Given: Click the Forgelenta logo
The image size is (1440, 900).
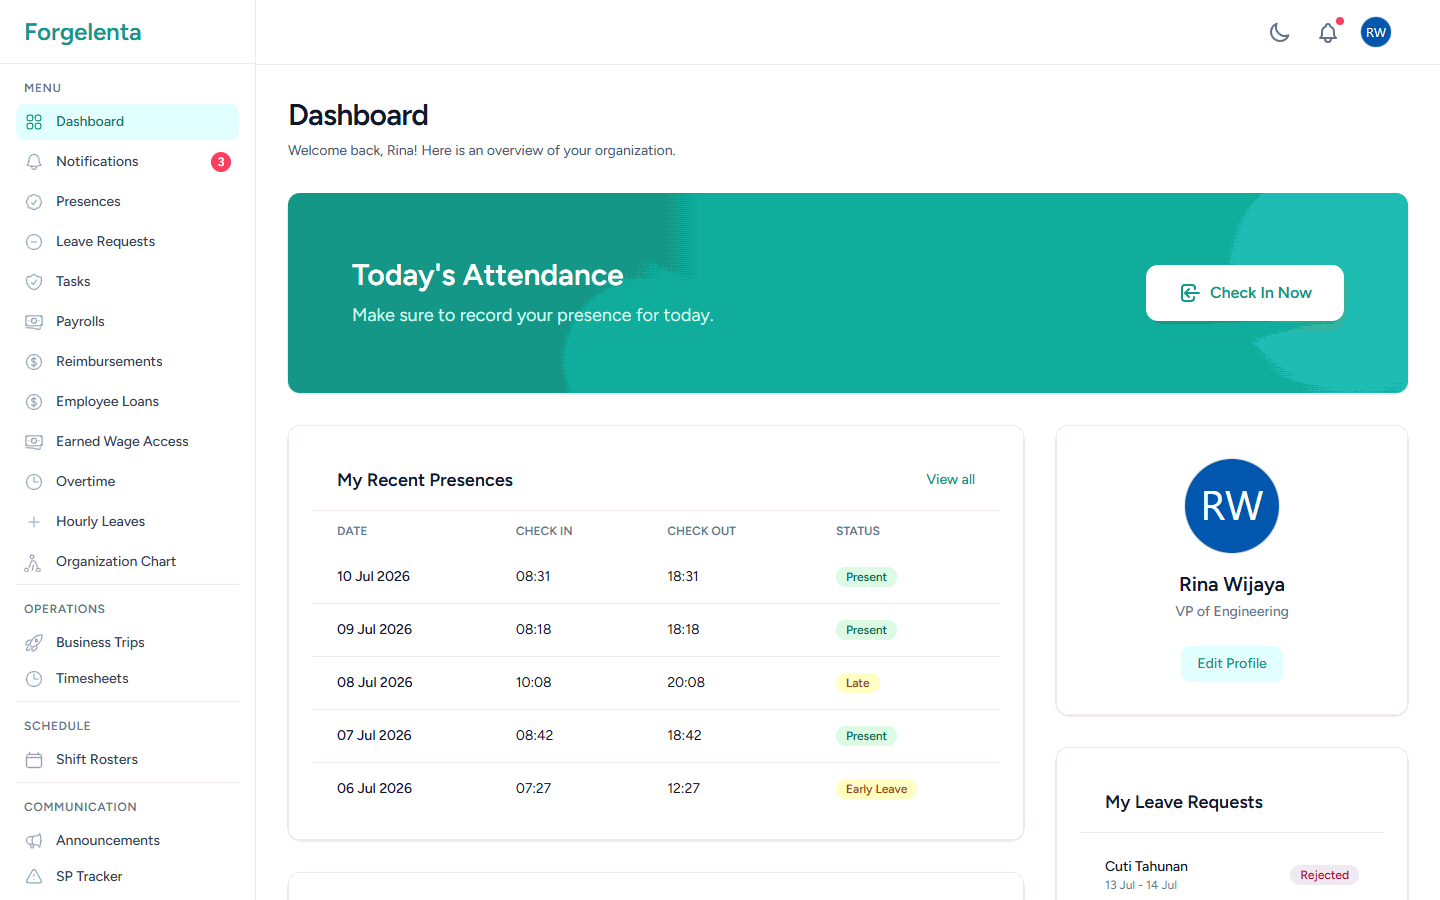Looking at the screenshot, I should pos(83,32).
